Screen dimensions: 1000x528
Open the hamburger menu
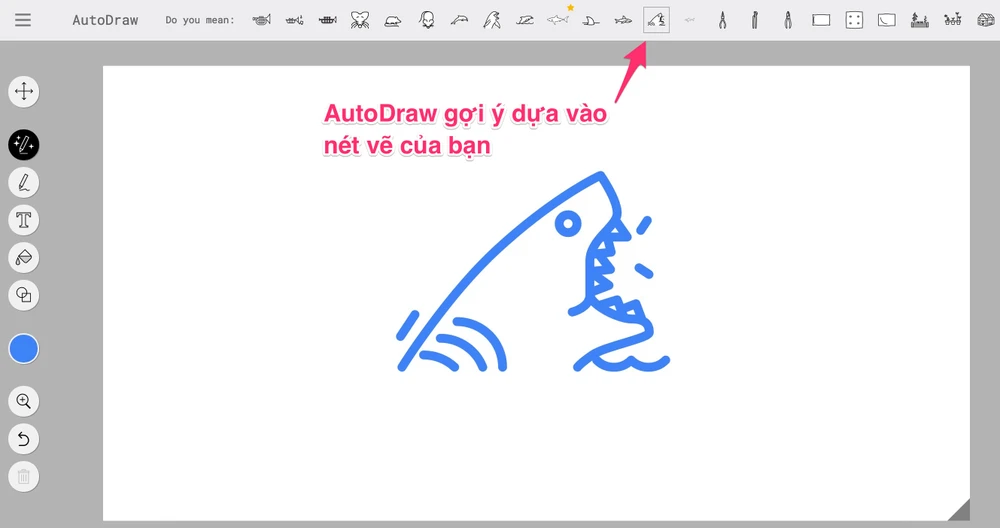click(23, 20)
